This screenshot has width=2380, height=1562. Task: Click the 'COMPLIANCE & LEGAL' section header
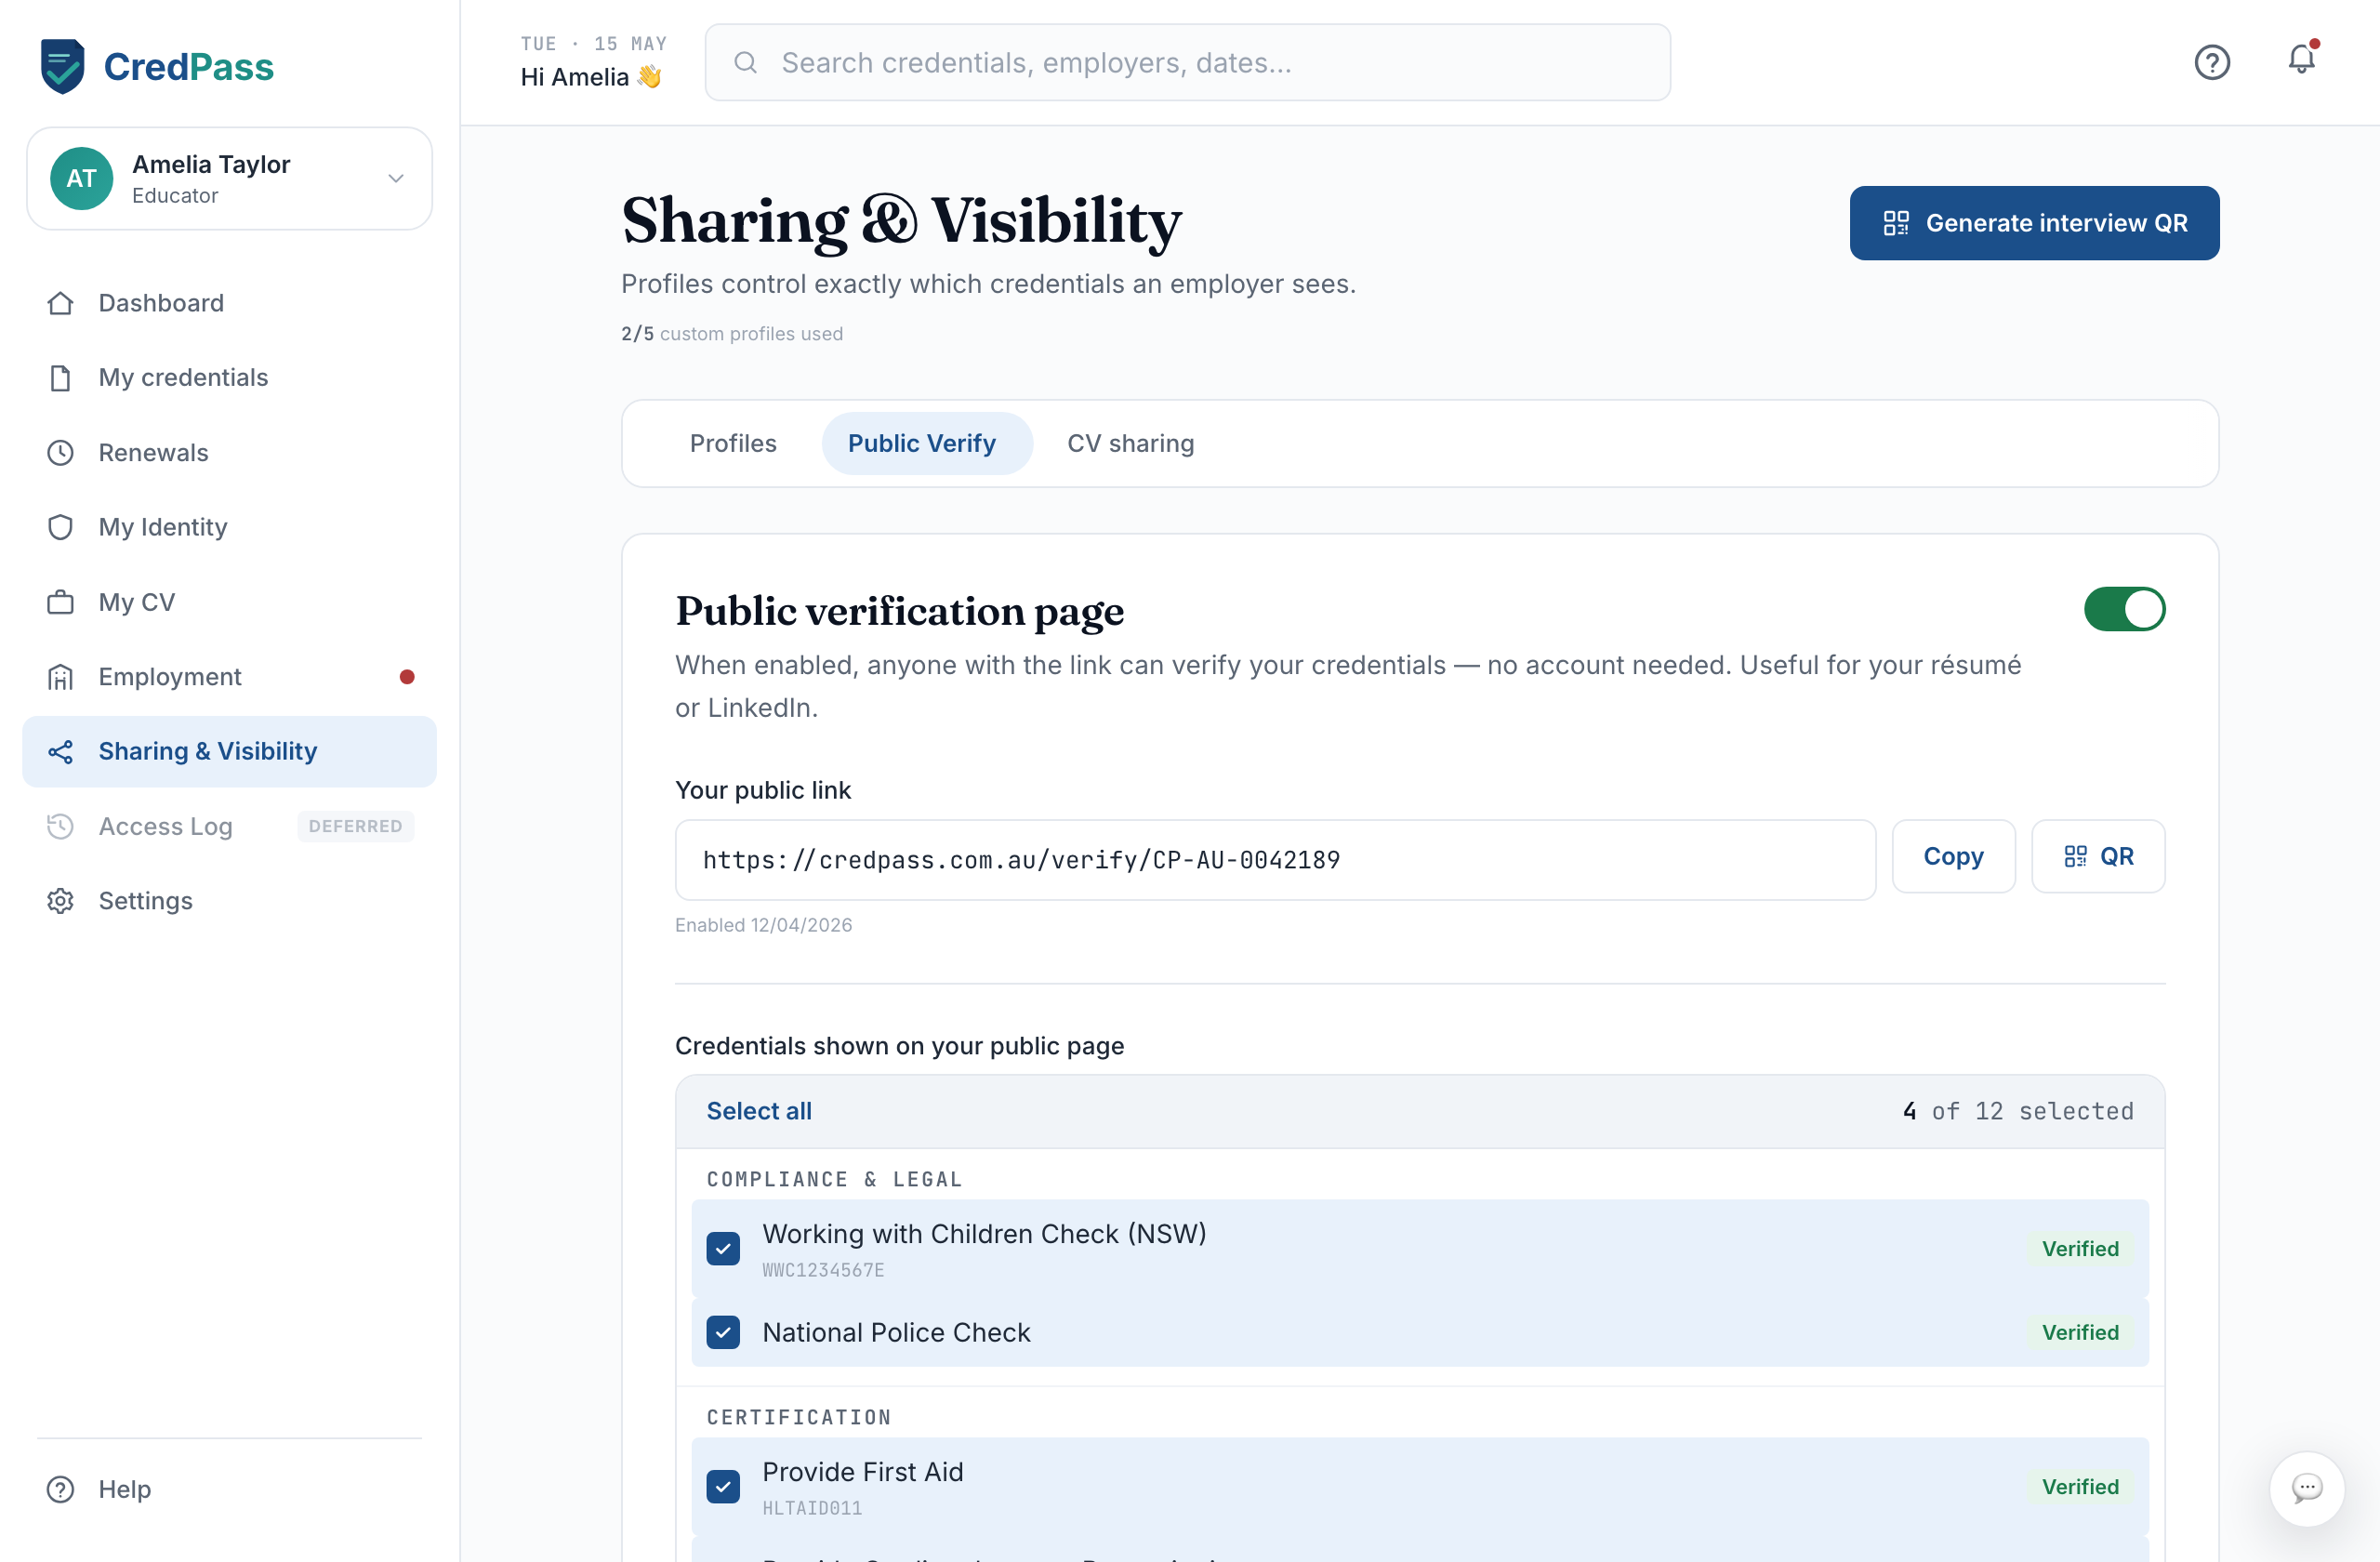pos(834,1179)
